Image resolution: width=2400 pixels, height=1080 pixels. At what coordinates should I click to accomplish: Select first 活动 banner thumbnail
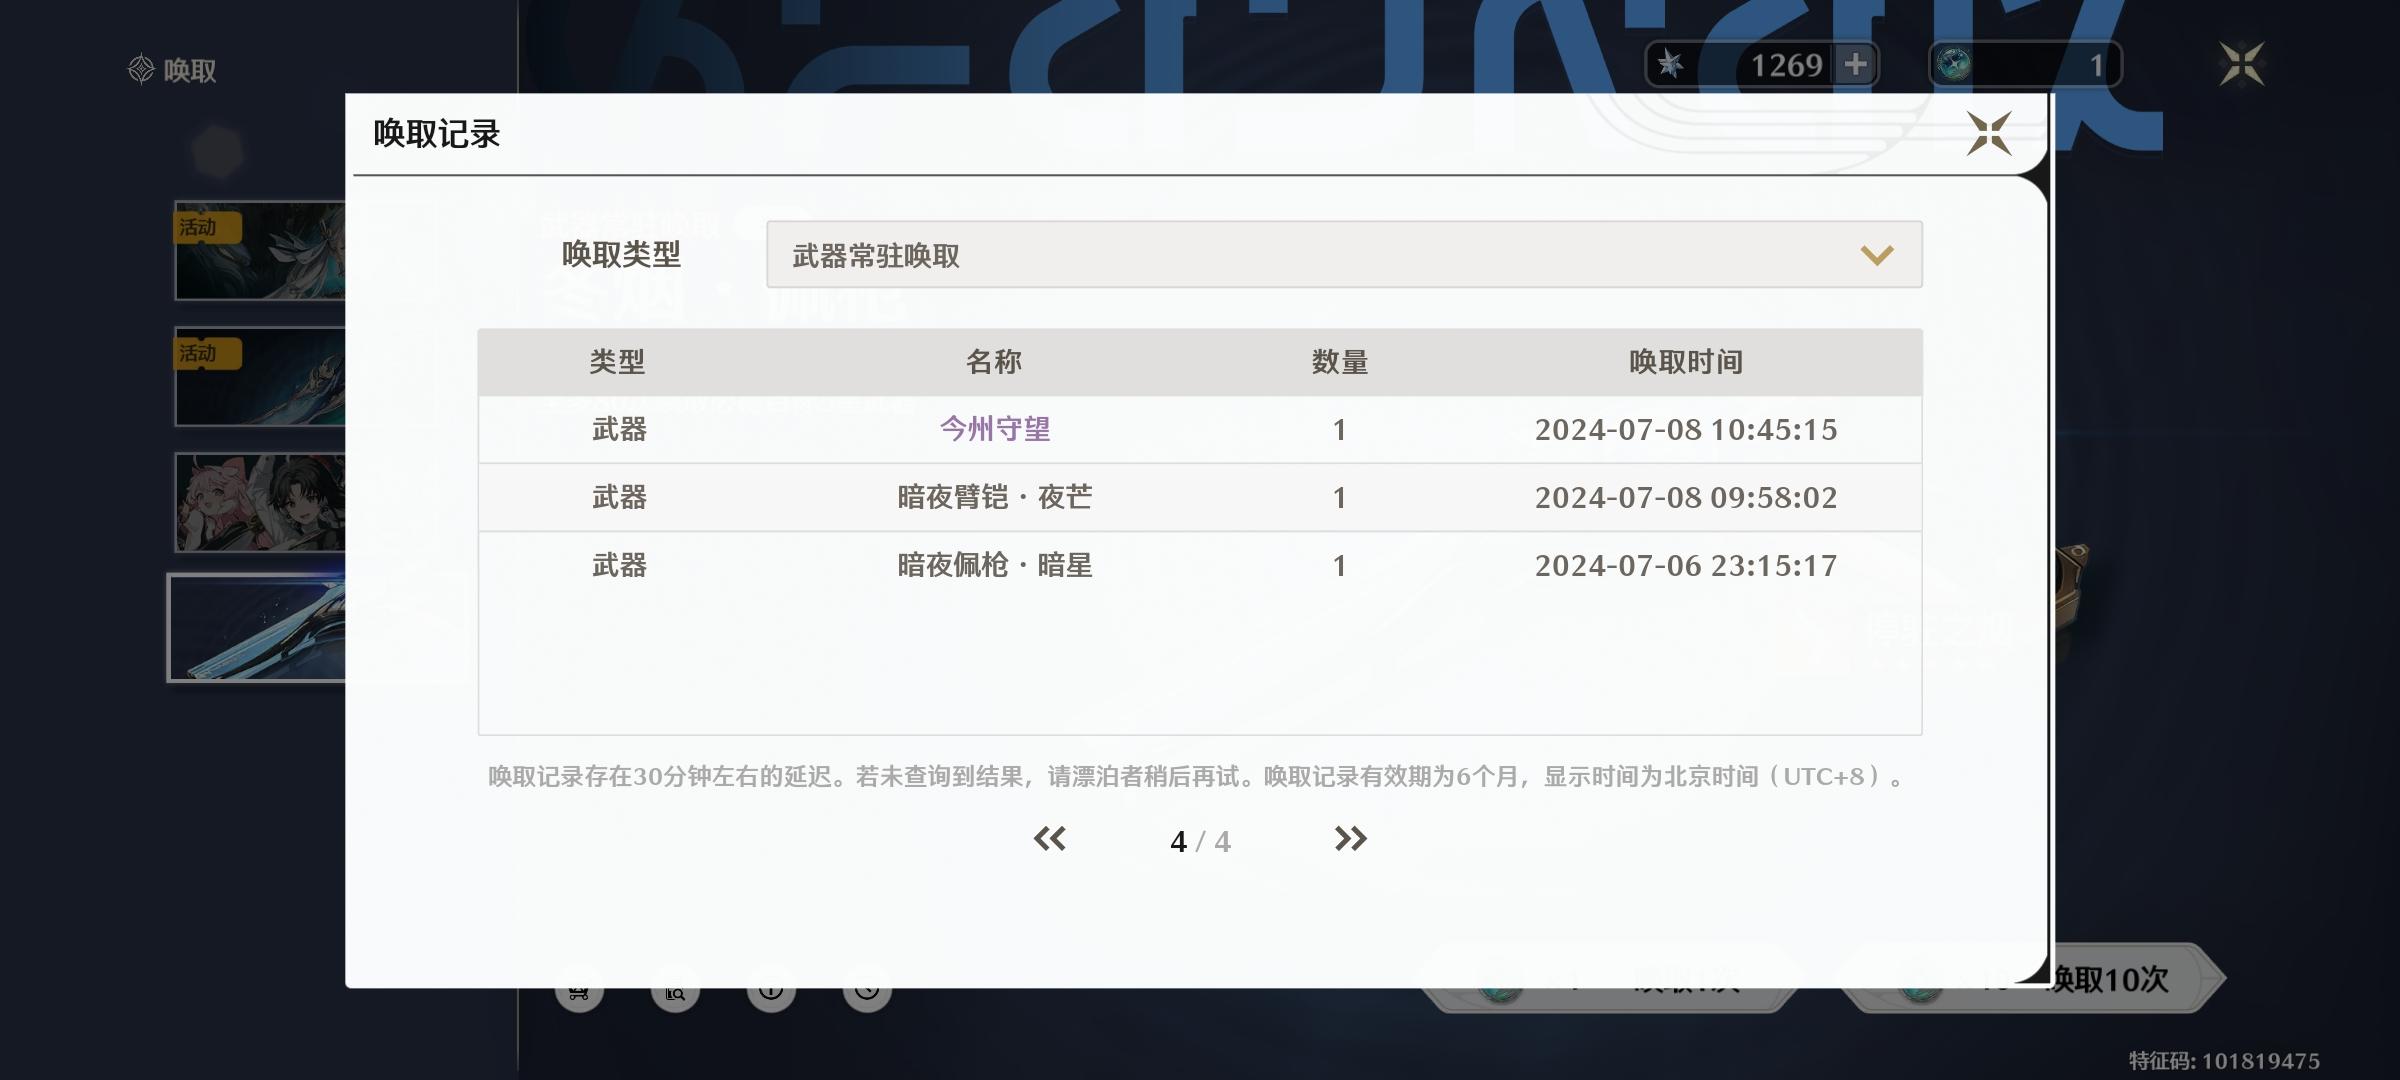click(260, 251)
